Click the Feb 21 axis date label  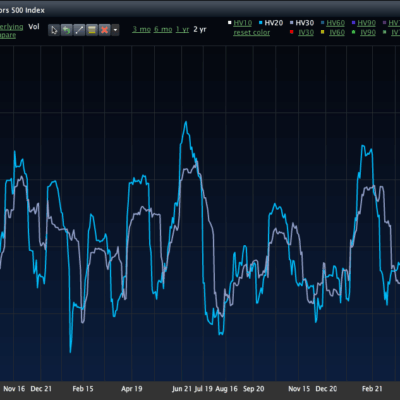(372, 389)
